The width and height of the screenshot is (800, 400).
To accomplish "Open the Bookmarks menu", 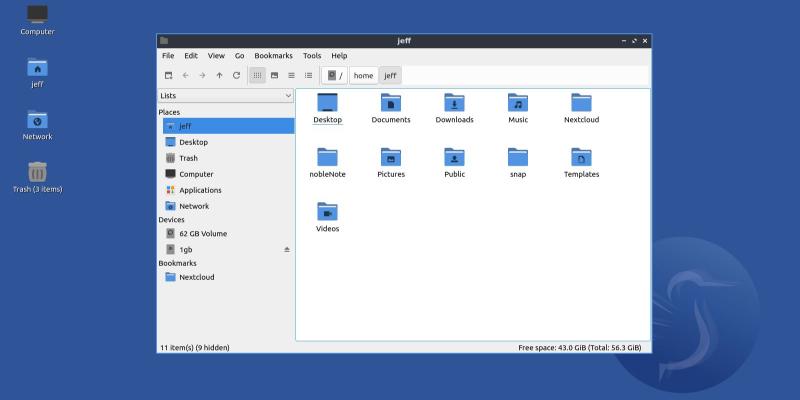I will 273,56.
